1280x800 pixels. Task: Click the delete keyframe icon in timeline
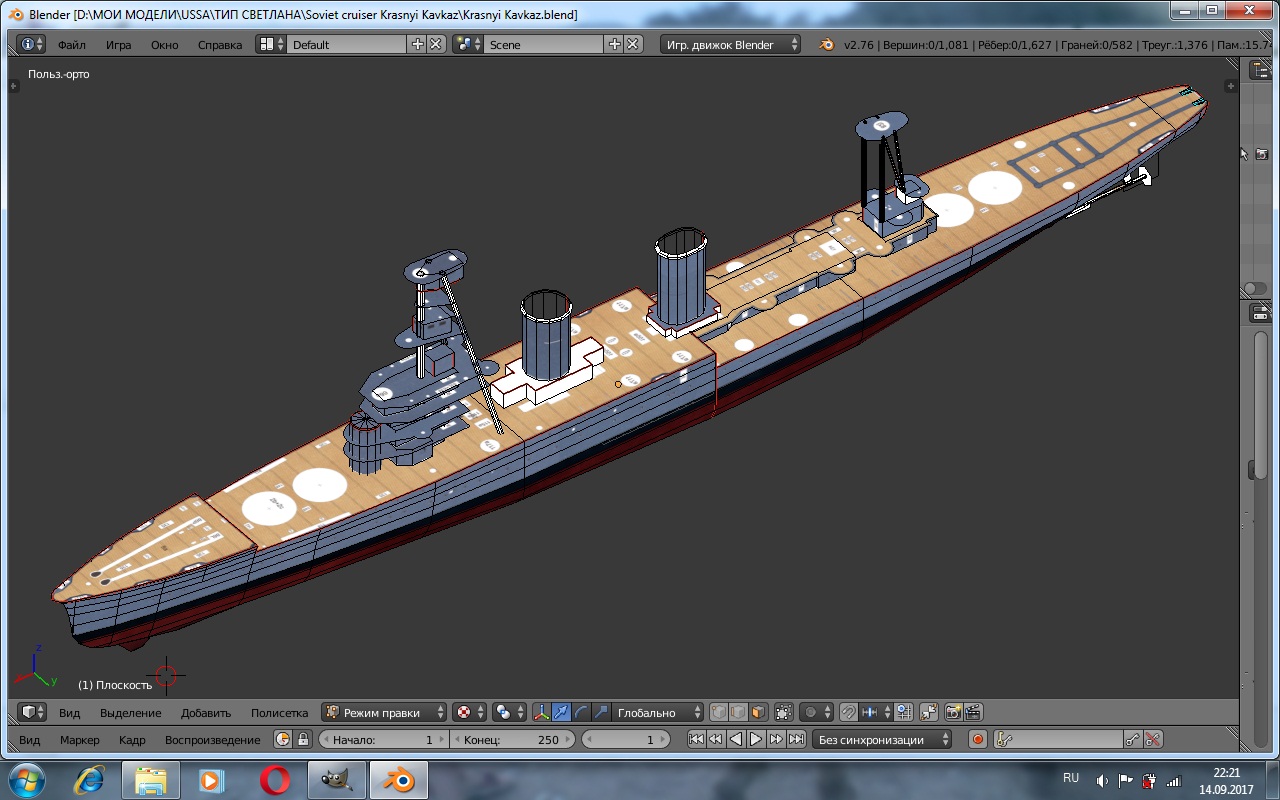(1153, 740)
